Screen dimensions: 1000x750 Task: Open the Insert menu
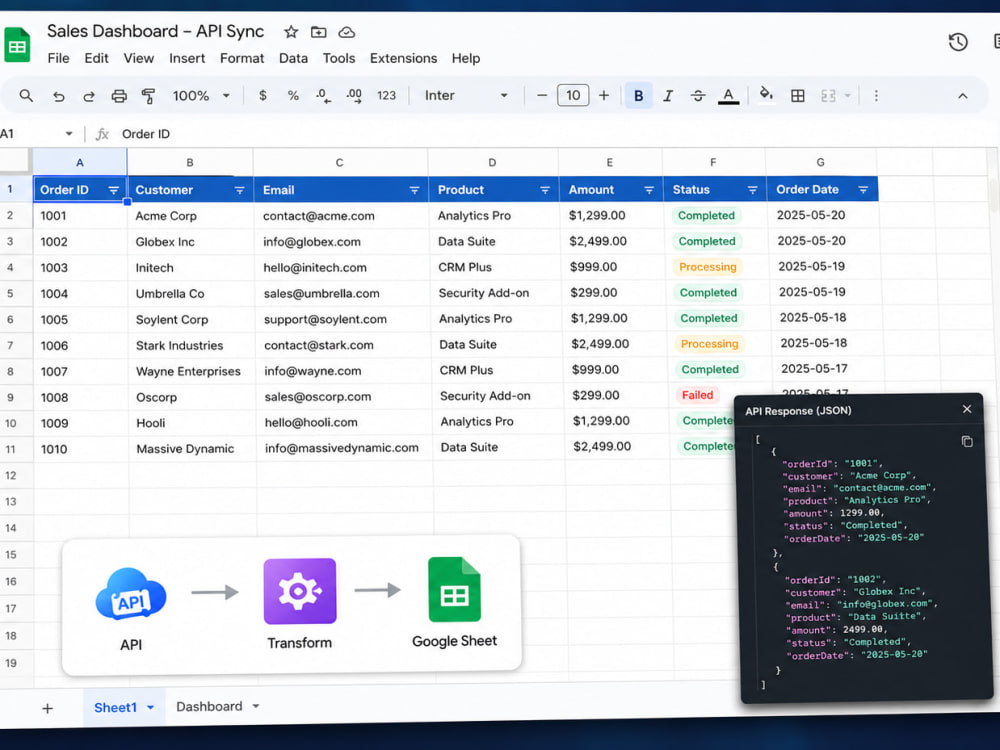point(187,58)
